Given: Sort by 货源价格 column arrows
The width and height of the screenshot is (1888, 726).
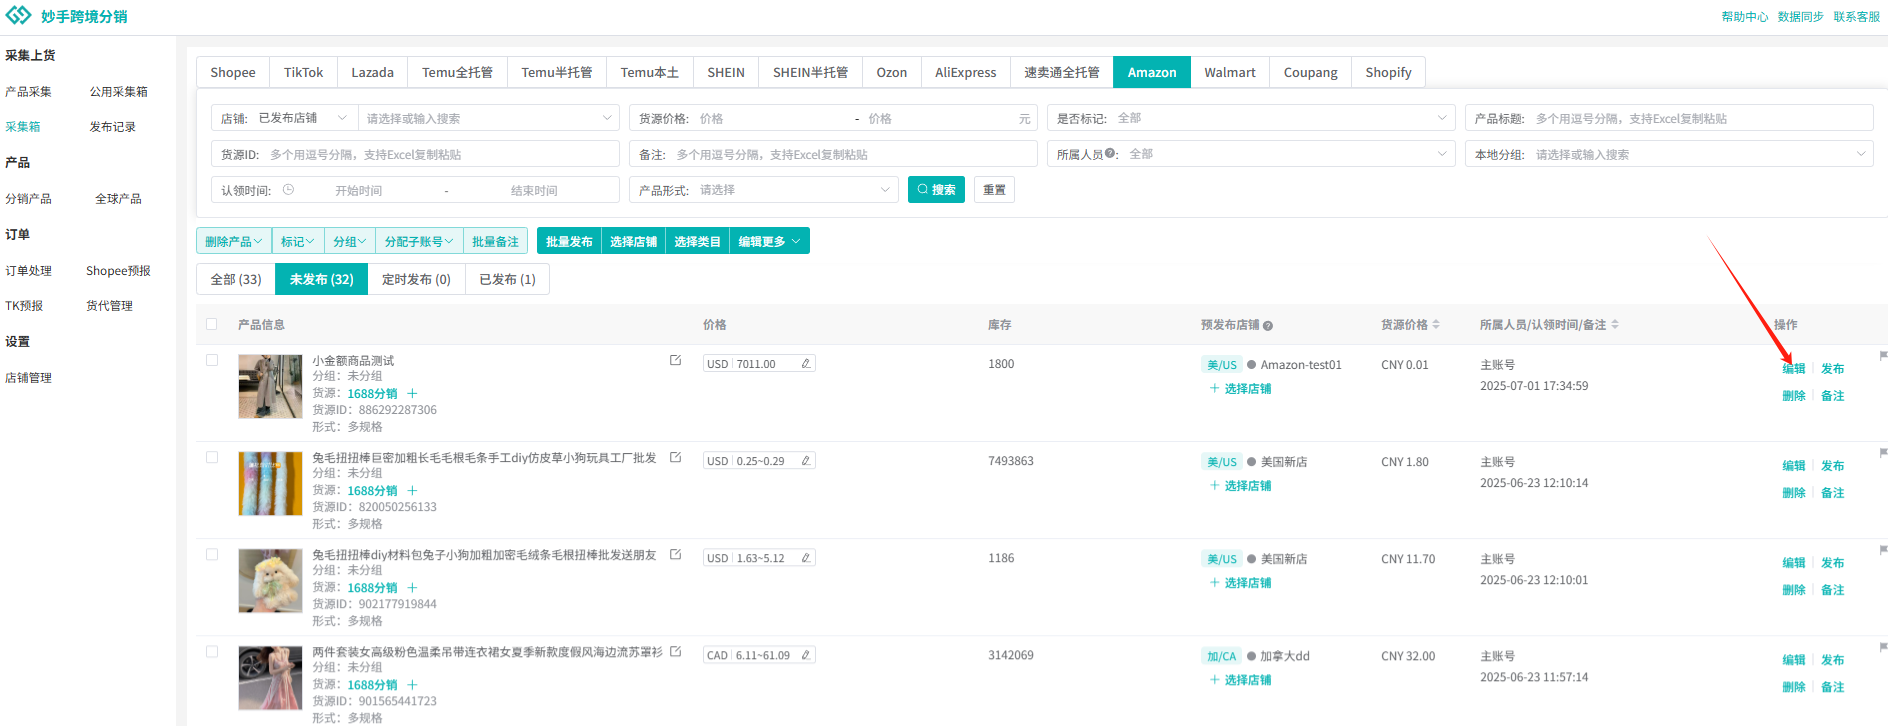Looking at the screenshot, I should click(x=1436, y=325).
